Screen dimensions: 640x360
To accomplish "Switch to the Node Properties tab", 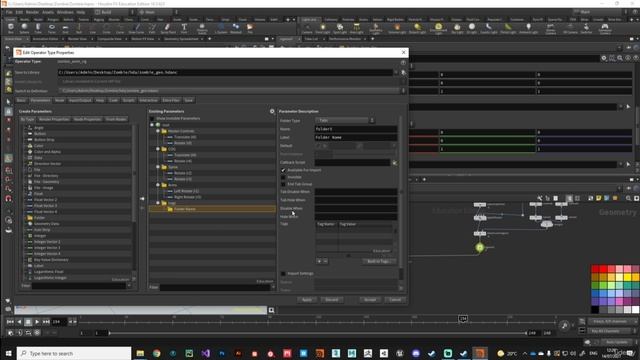I will click(x=87, y=119).
